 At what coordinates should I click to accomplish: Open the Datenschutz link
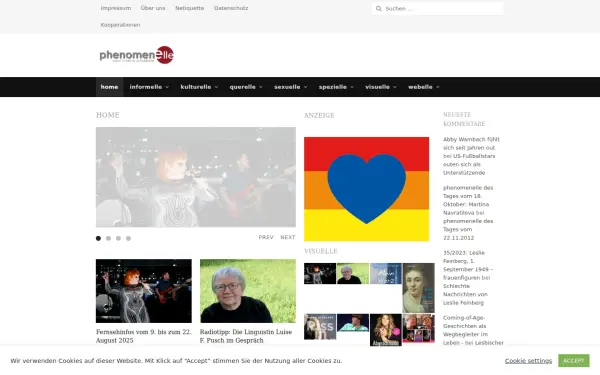pyautogui.click(x=231, y=8)
